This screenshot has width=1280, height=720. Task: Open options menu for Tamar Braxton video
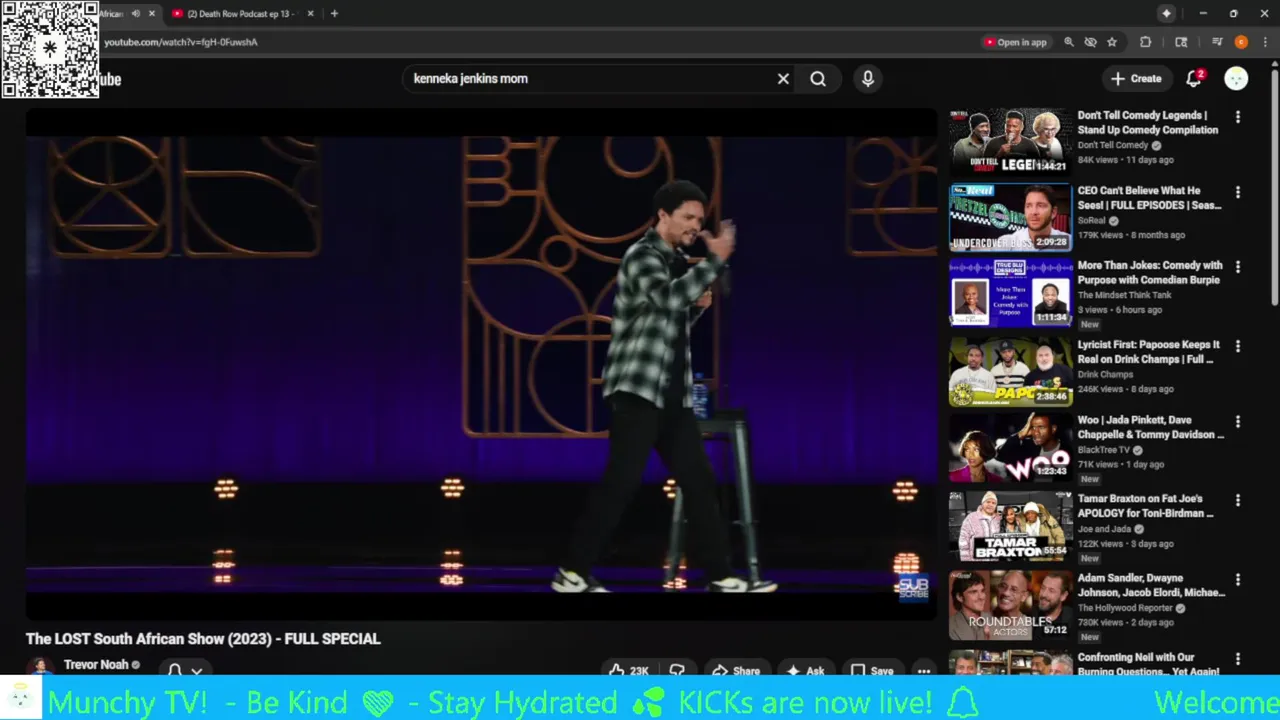tap(1238, 500)
